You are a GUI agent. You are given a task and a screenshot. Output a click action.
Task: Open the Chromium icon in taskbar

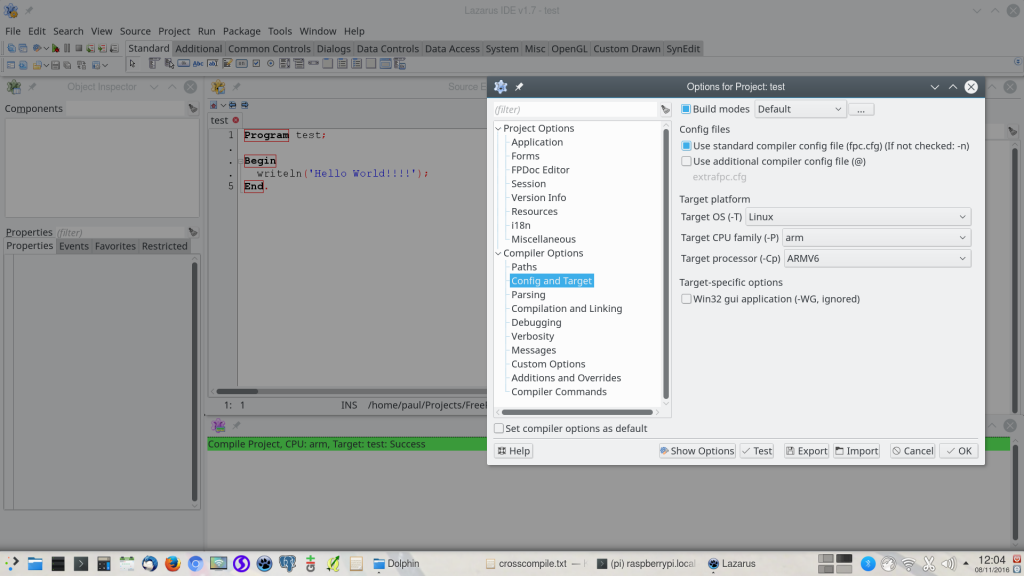[195, 564]
